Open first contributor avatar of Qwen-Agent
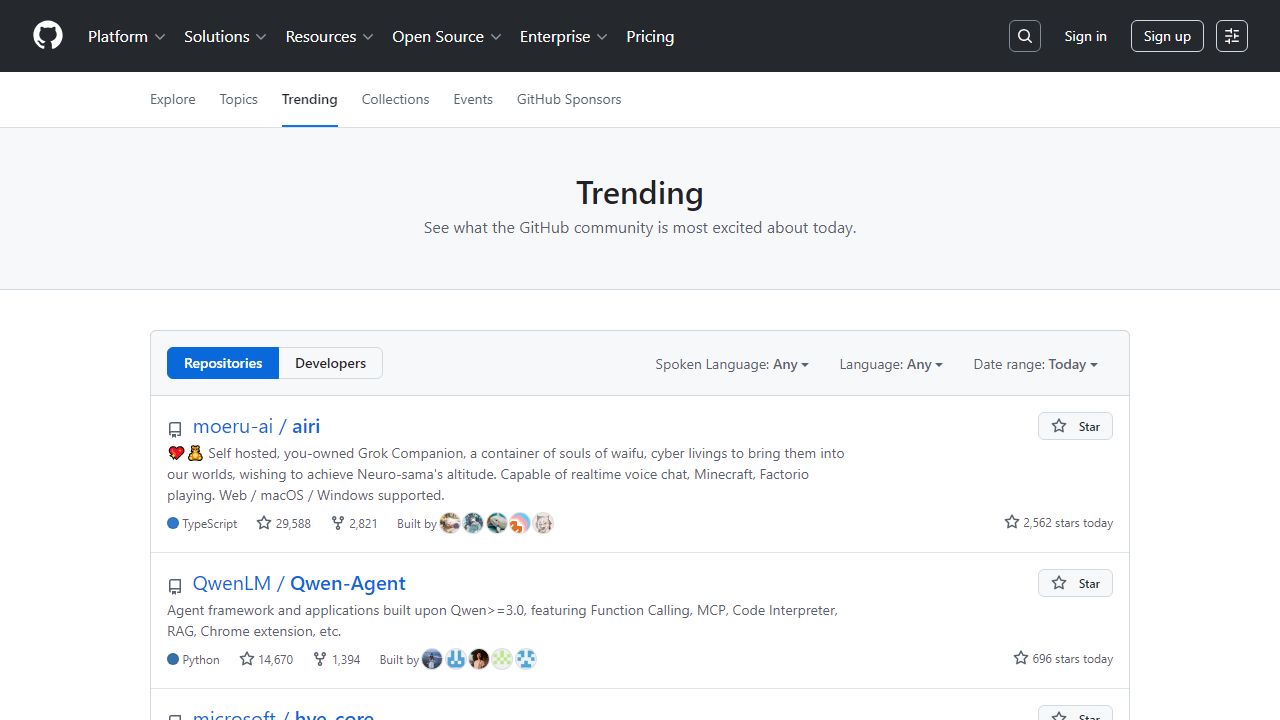The height and width of the screenshot is (720, 1280). 432,659
